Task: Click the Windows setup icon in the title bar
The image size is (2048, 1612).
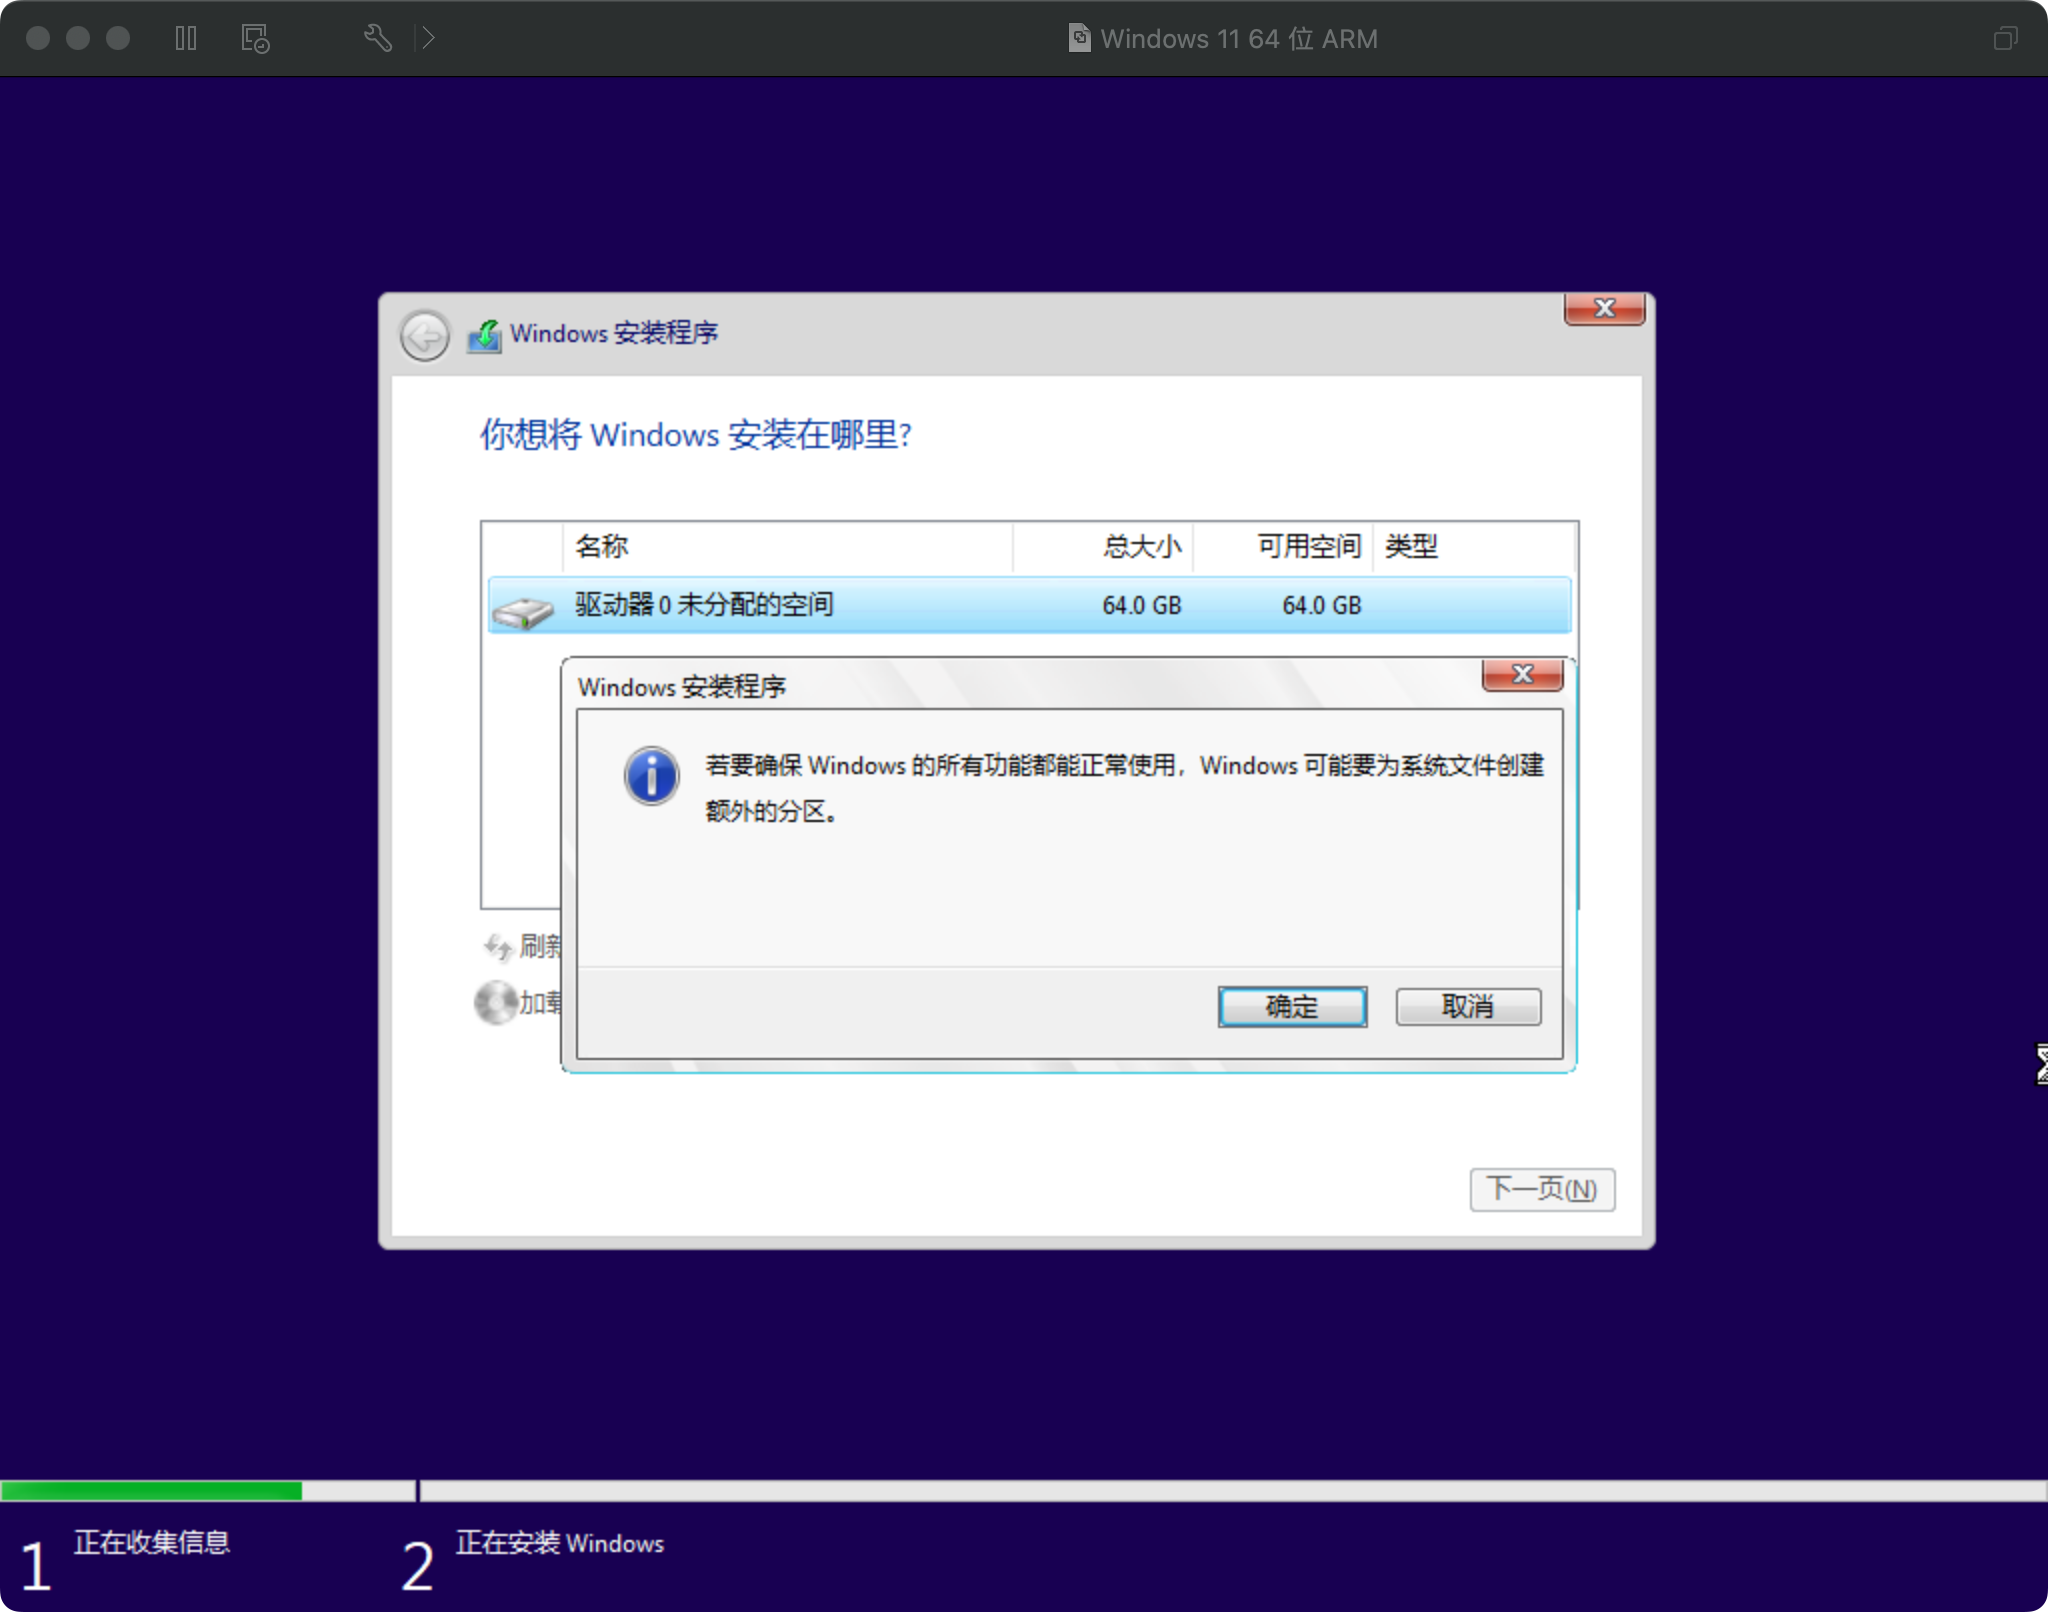Action: (485, 336)
